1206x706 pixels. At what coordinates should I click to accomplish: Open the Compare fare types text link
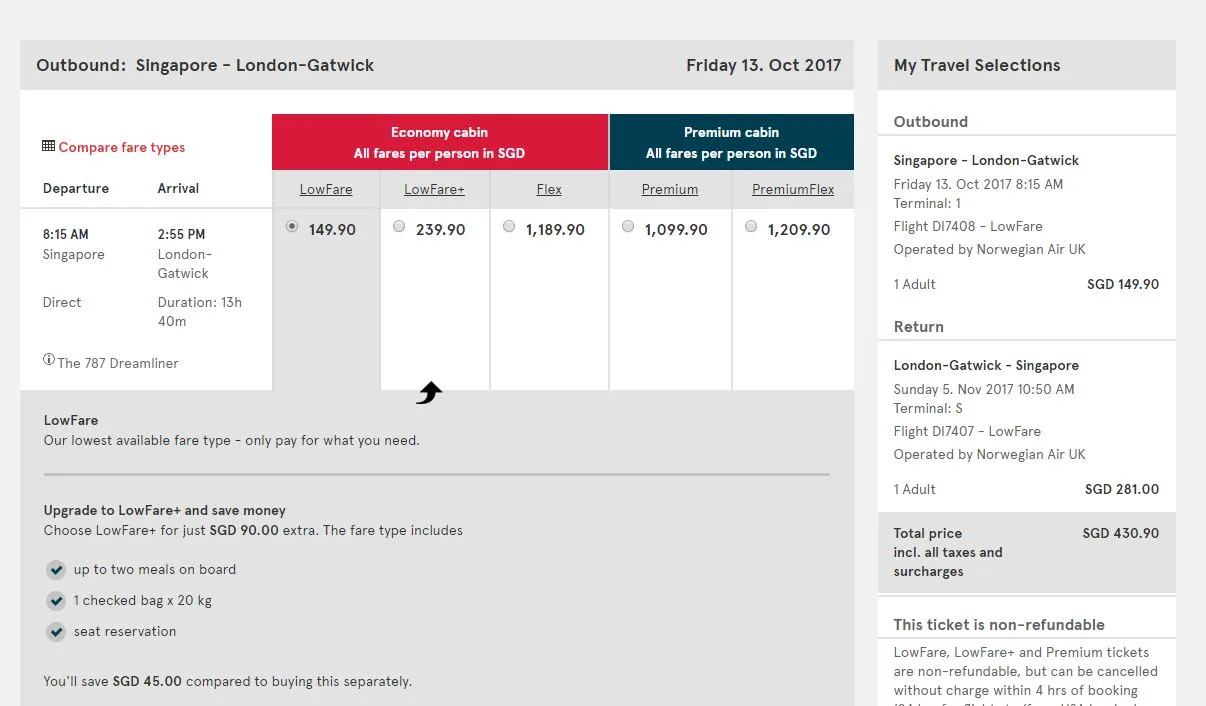122,147
